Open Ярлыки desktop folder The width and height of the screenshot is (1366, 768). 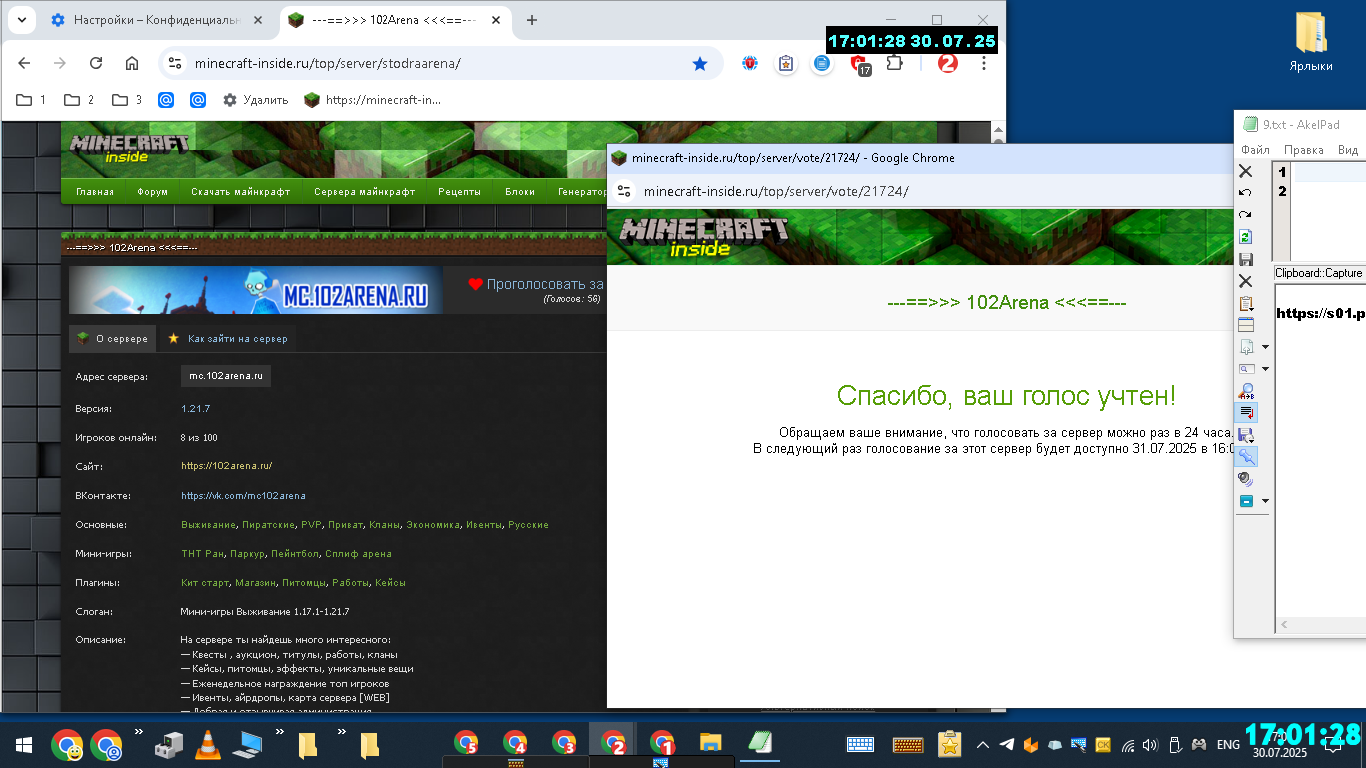(x=1310, y=42)
